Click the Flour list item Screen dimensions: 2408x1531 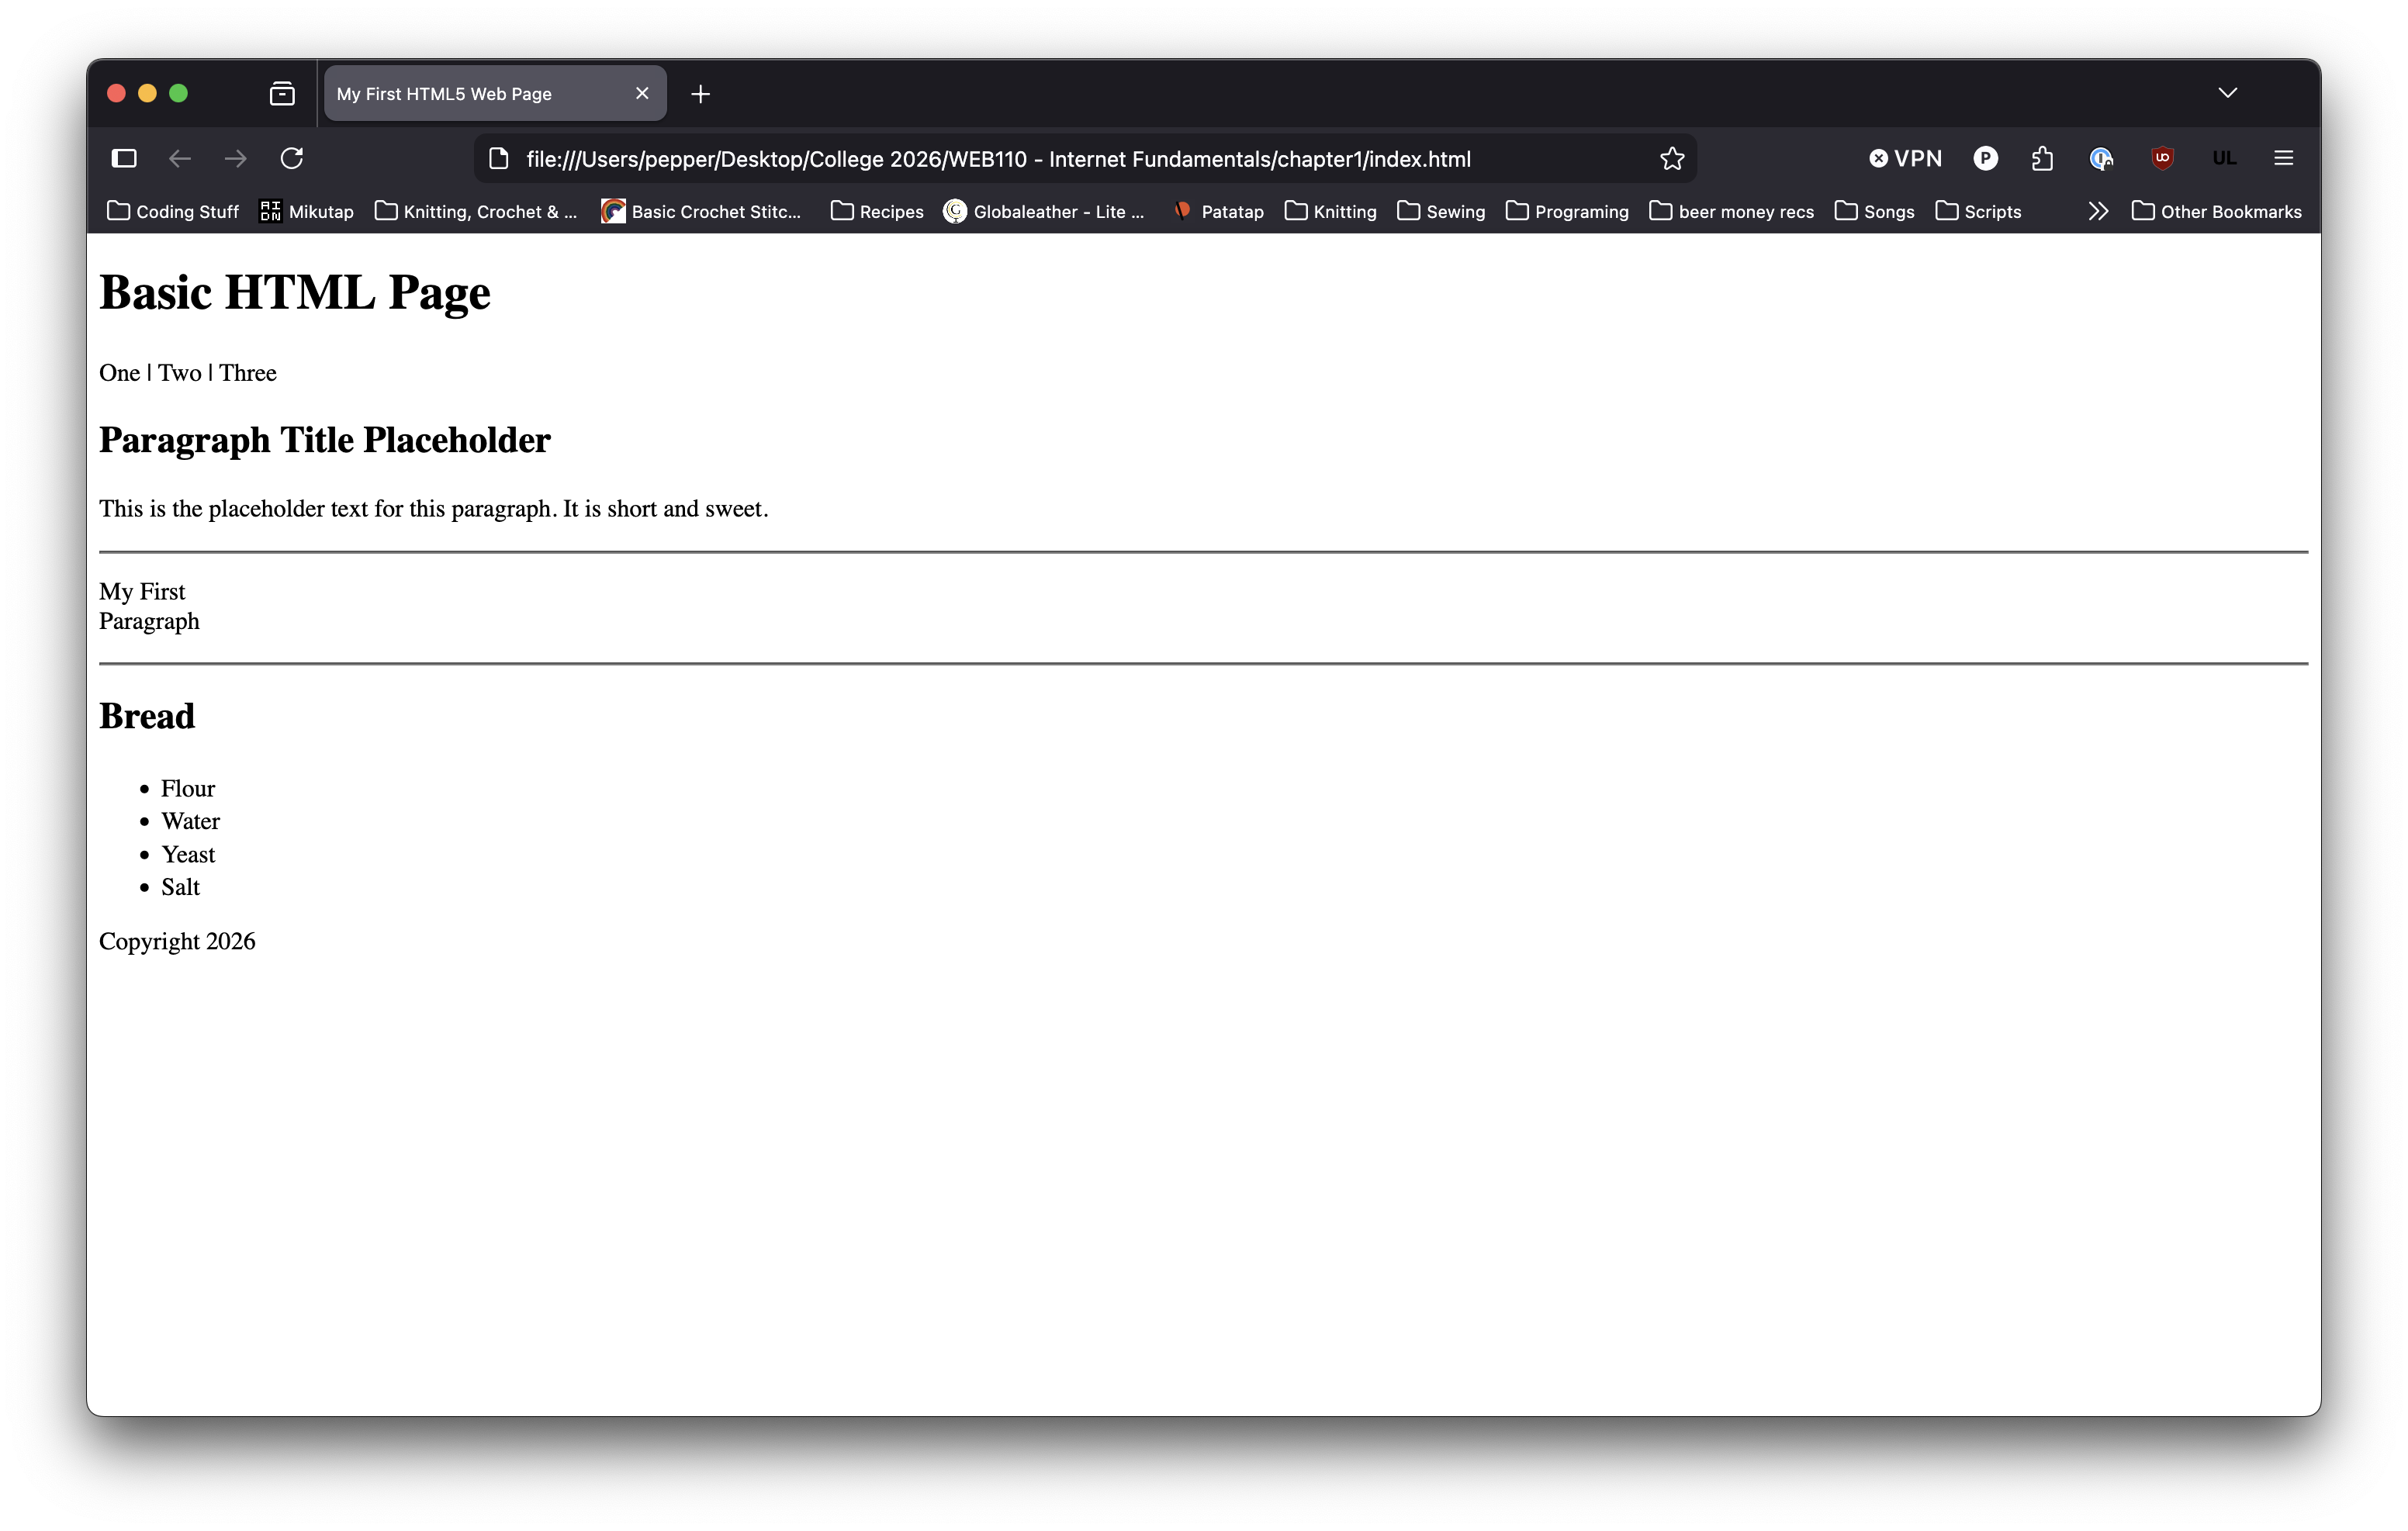pos(188,788)
